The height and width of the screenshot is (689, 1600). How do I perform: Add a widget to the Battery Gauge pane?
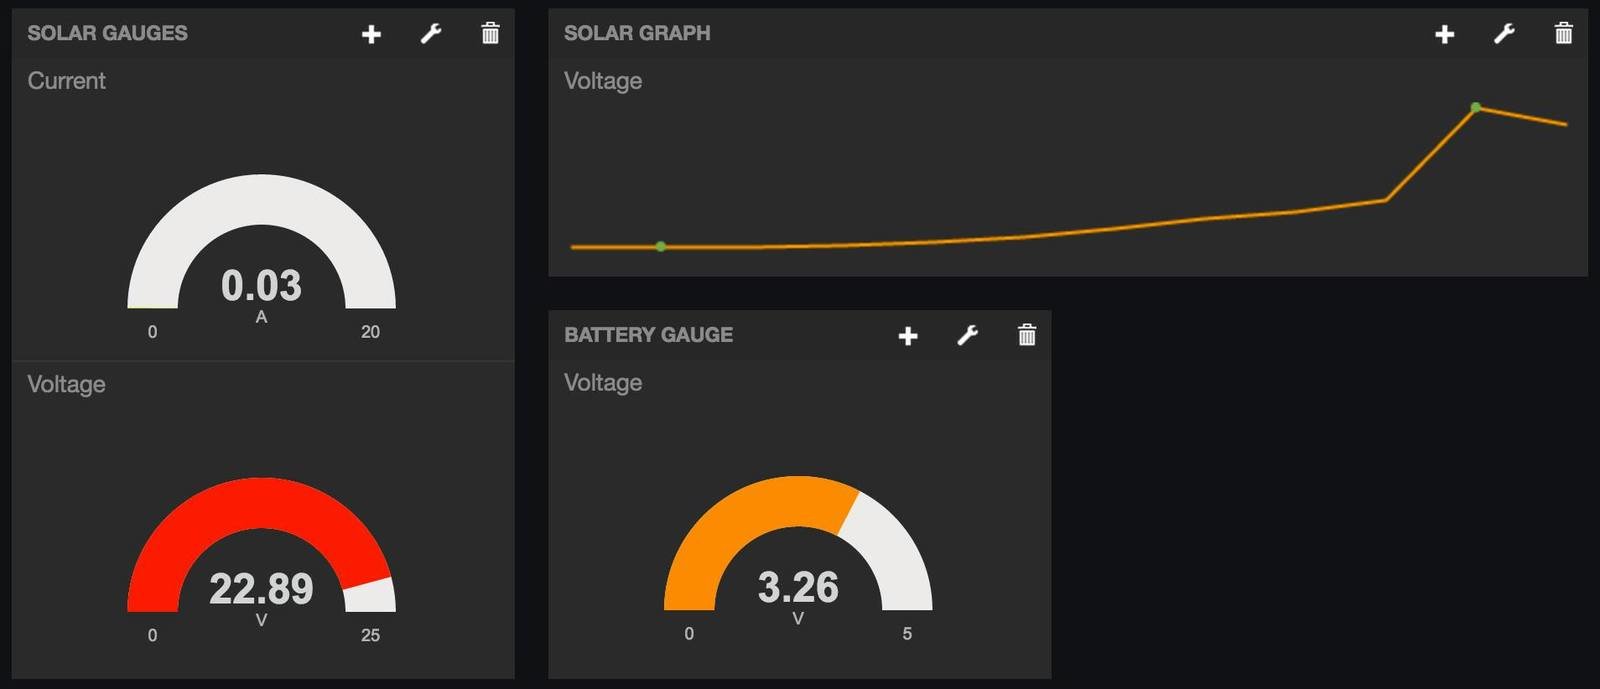[x=908, y=336]
